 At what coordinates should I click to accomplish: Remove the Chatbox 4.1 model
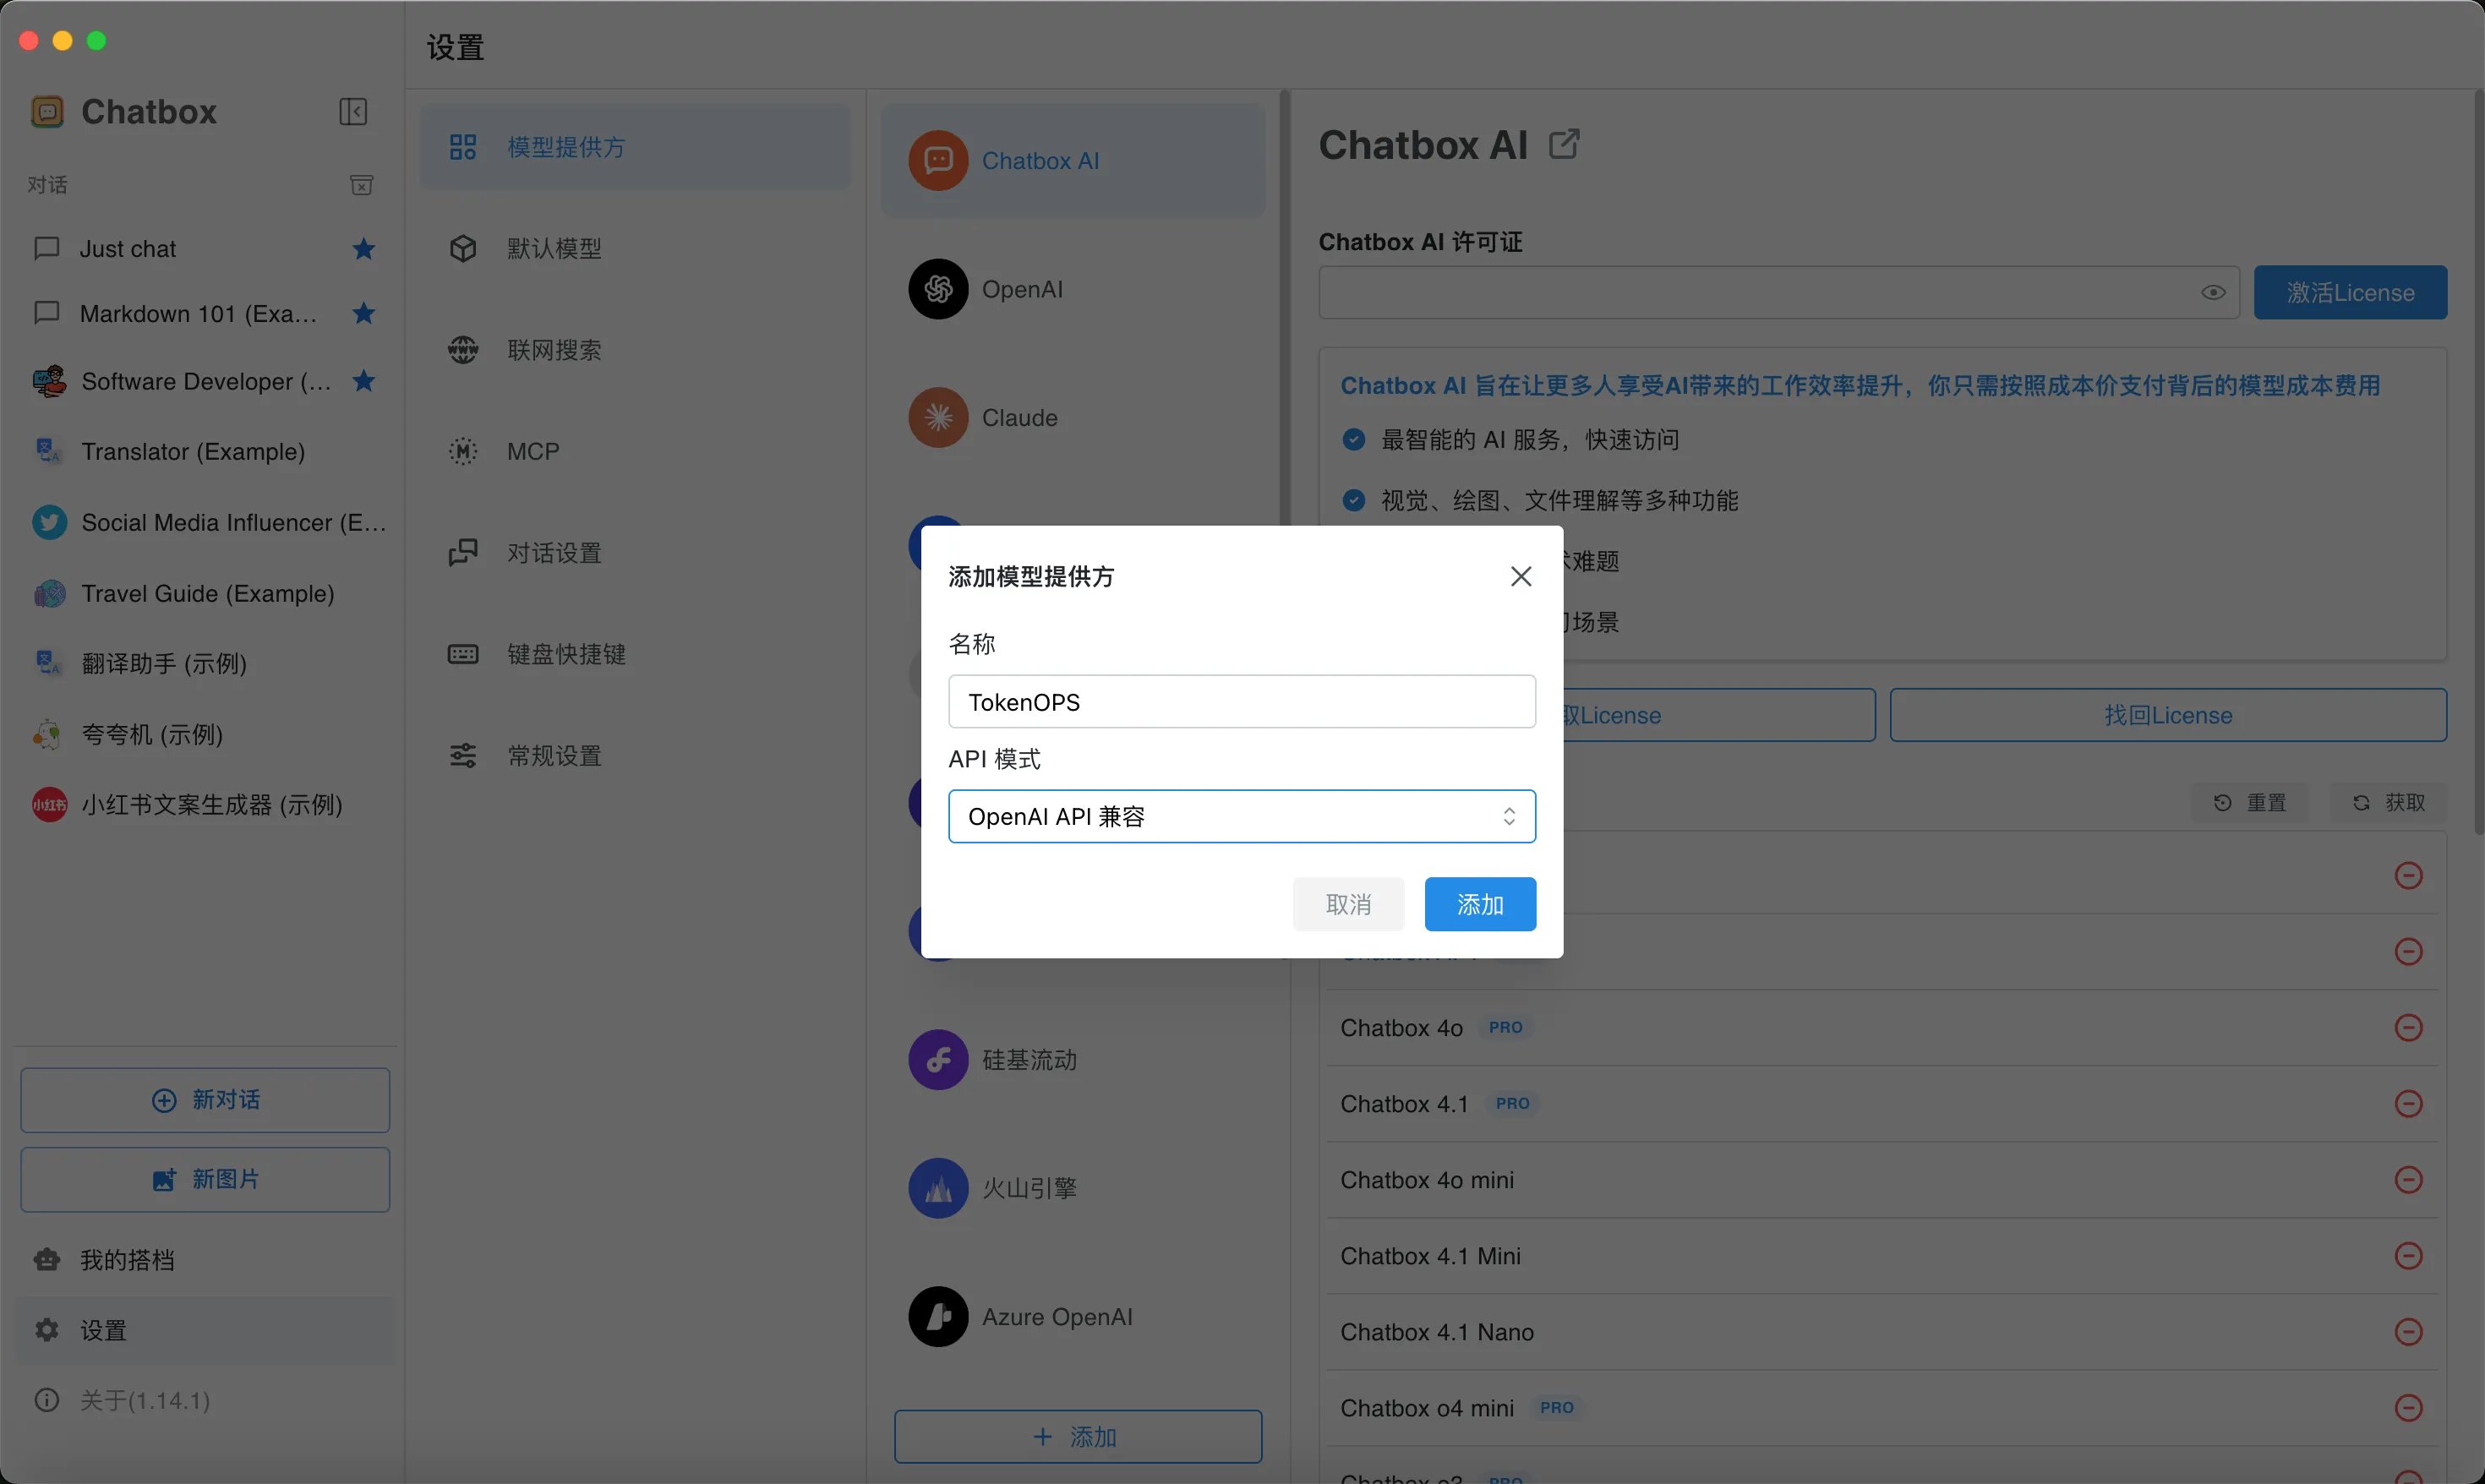pos(2408,1103)
